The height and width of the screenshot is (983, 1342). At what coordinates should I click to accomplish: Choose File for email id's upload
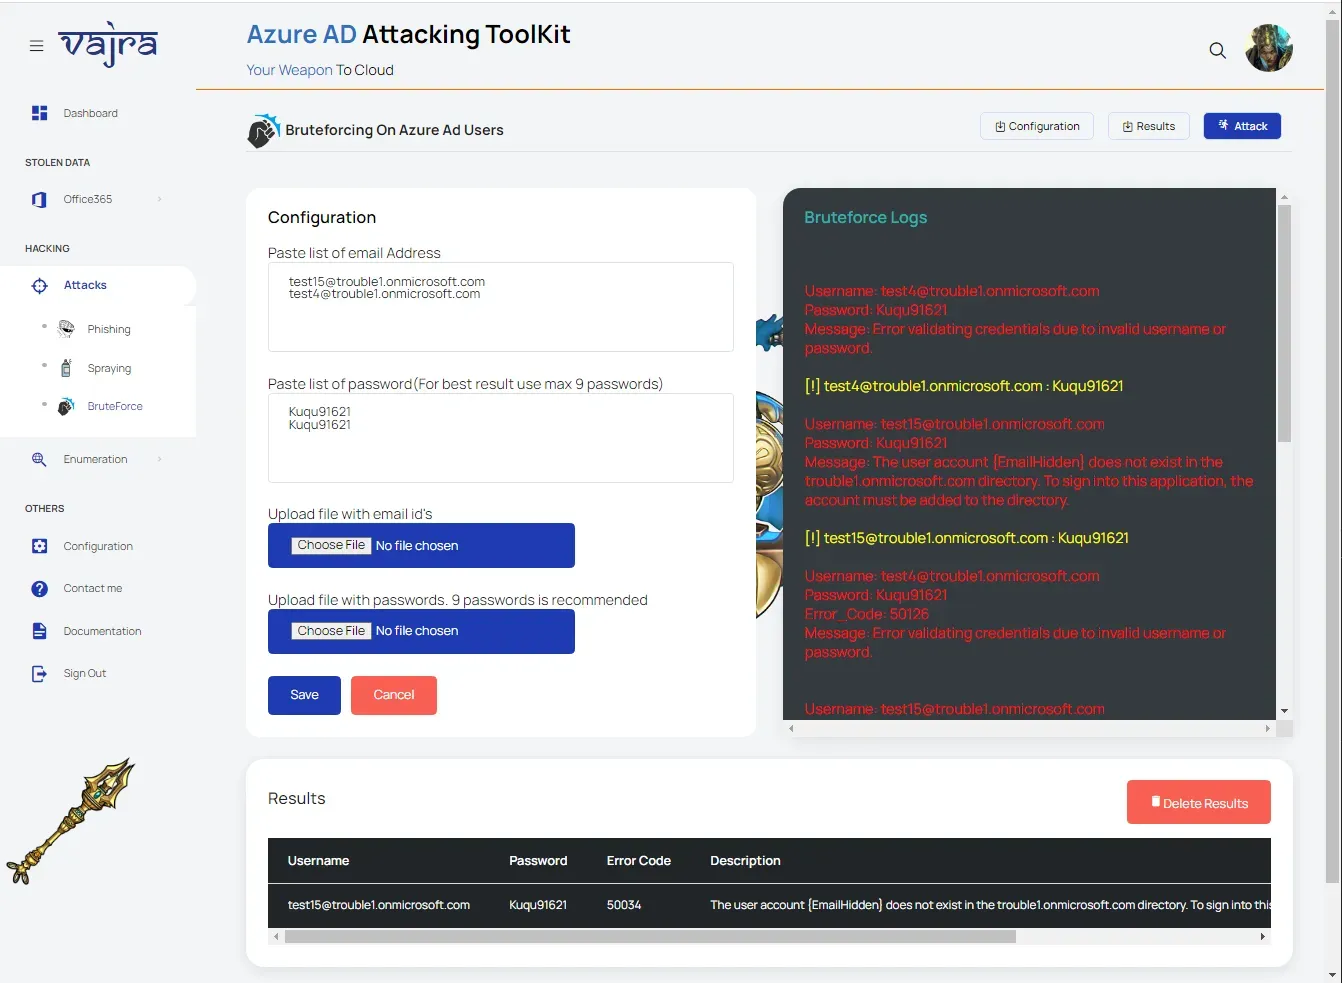pyautogui.click(x=331, y=545)
